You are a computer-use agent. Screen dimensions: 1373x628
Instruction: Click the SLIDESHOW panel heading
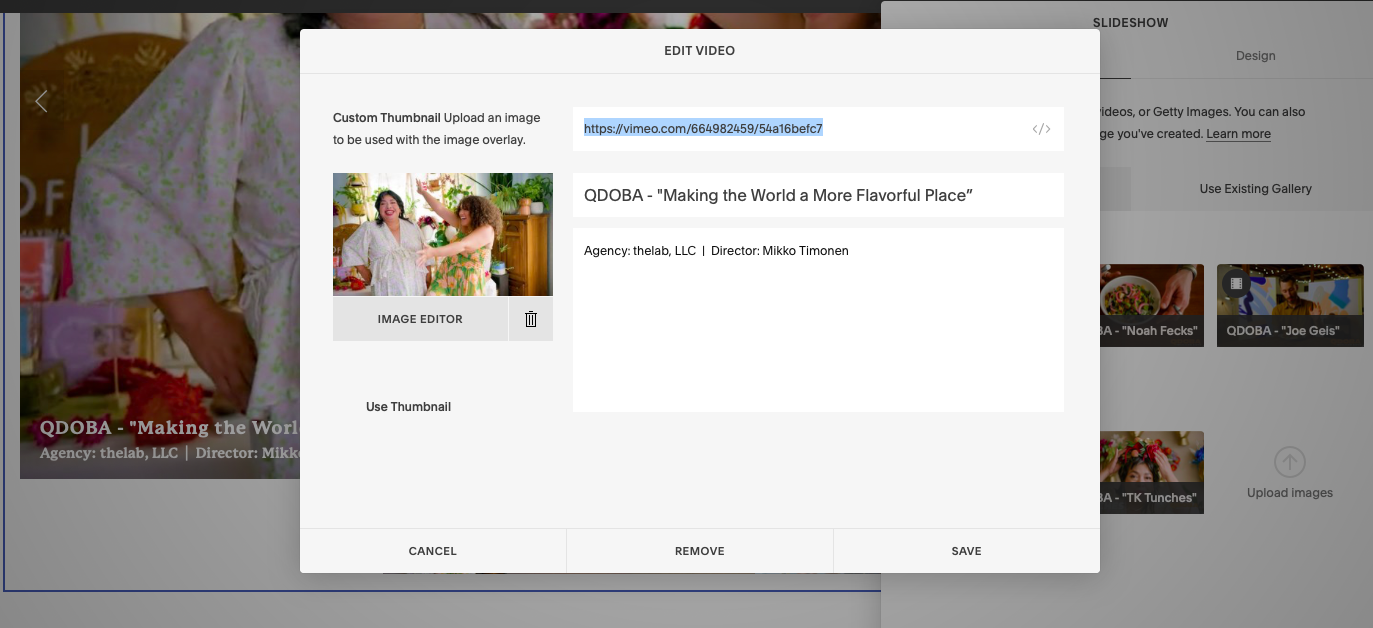point(1130,23)
